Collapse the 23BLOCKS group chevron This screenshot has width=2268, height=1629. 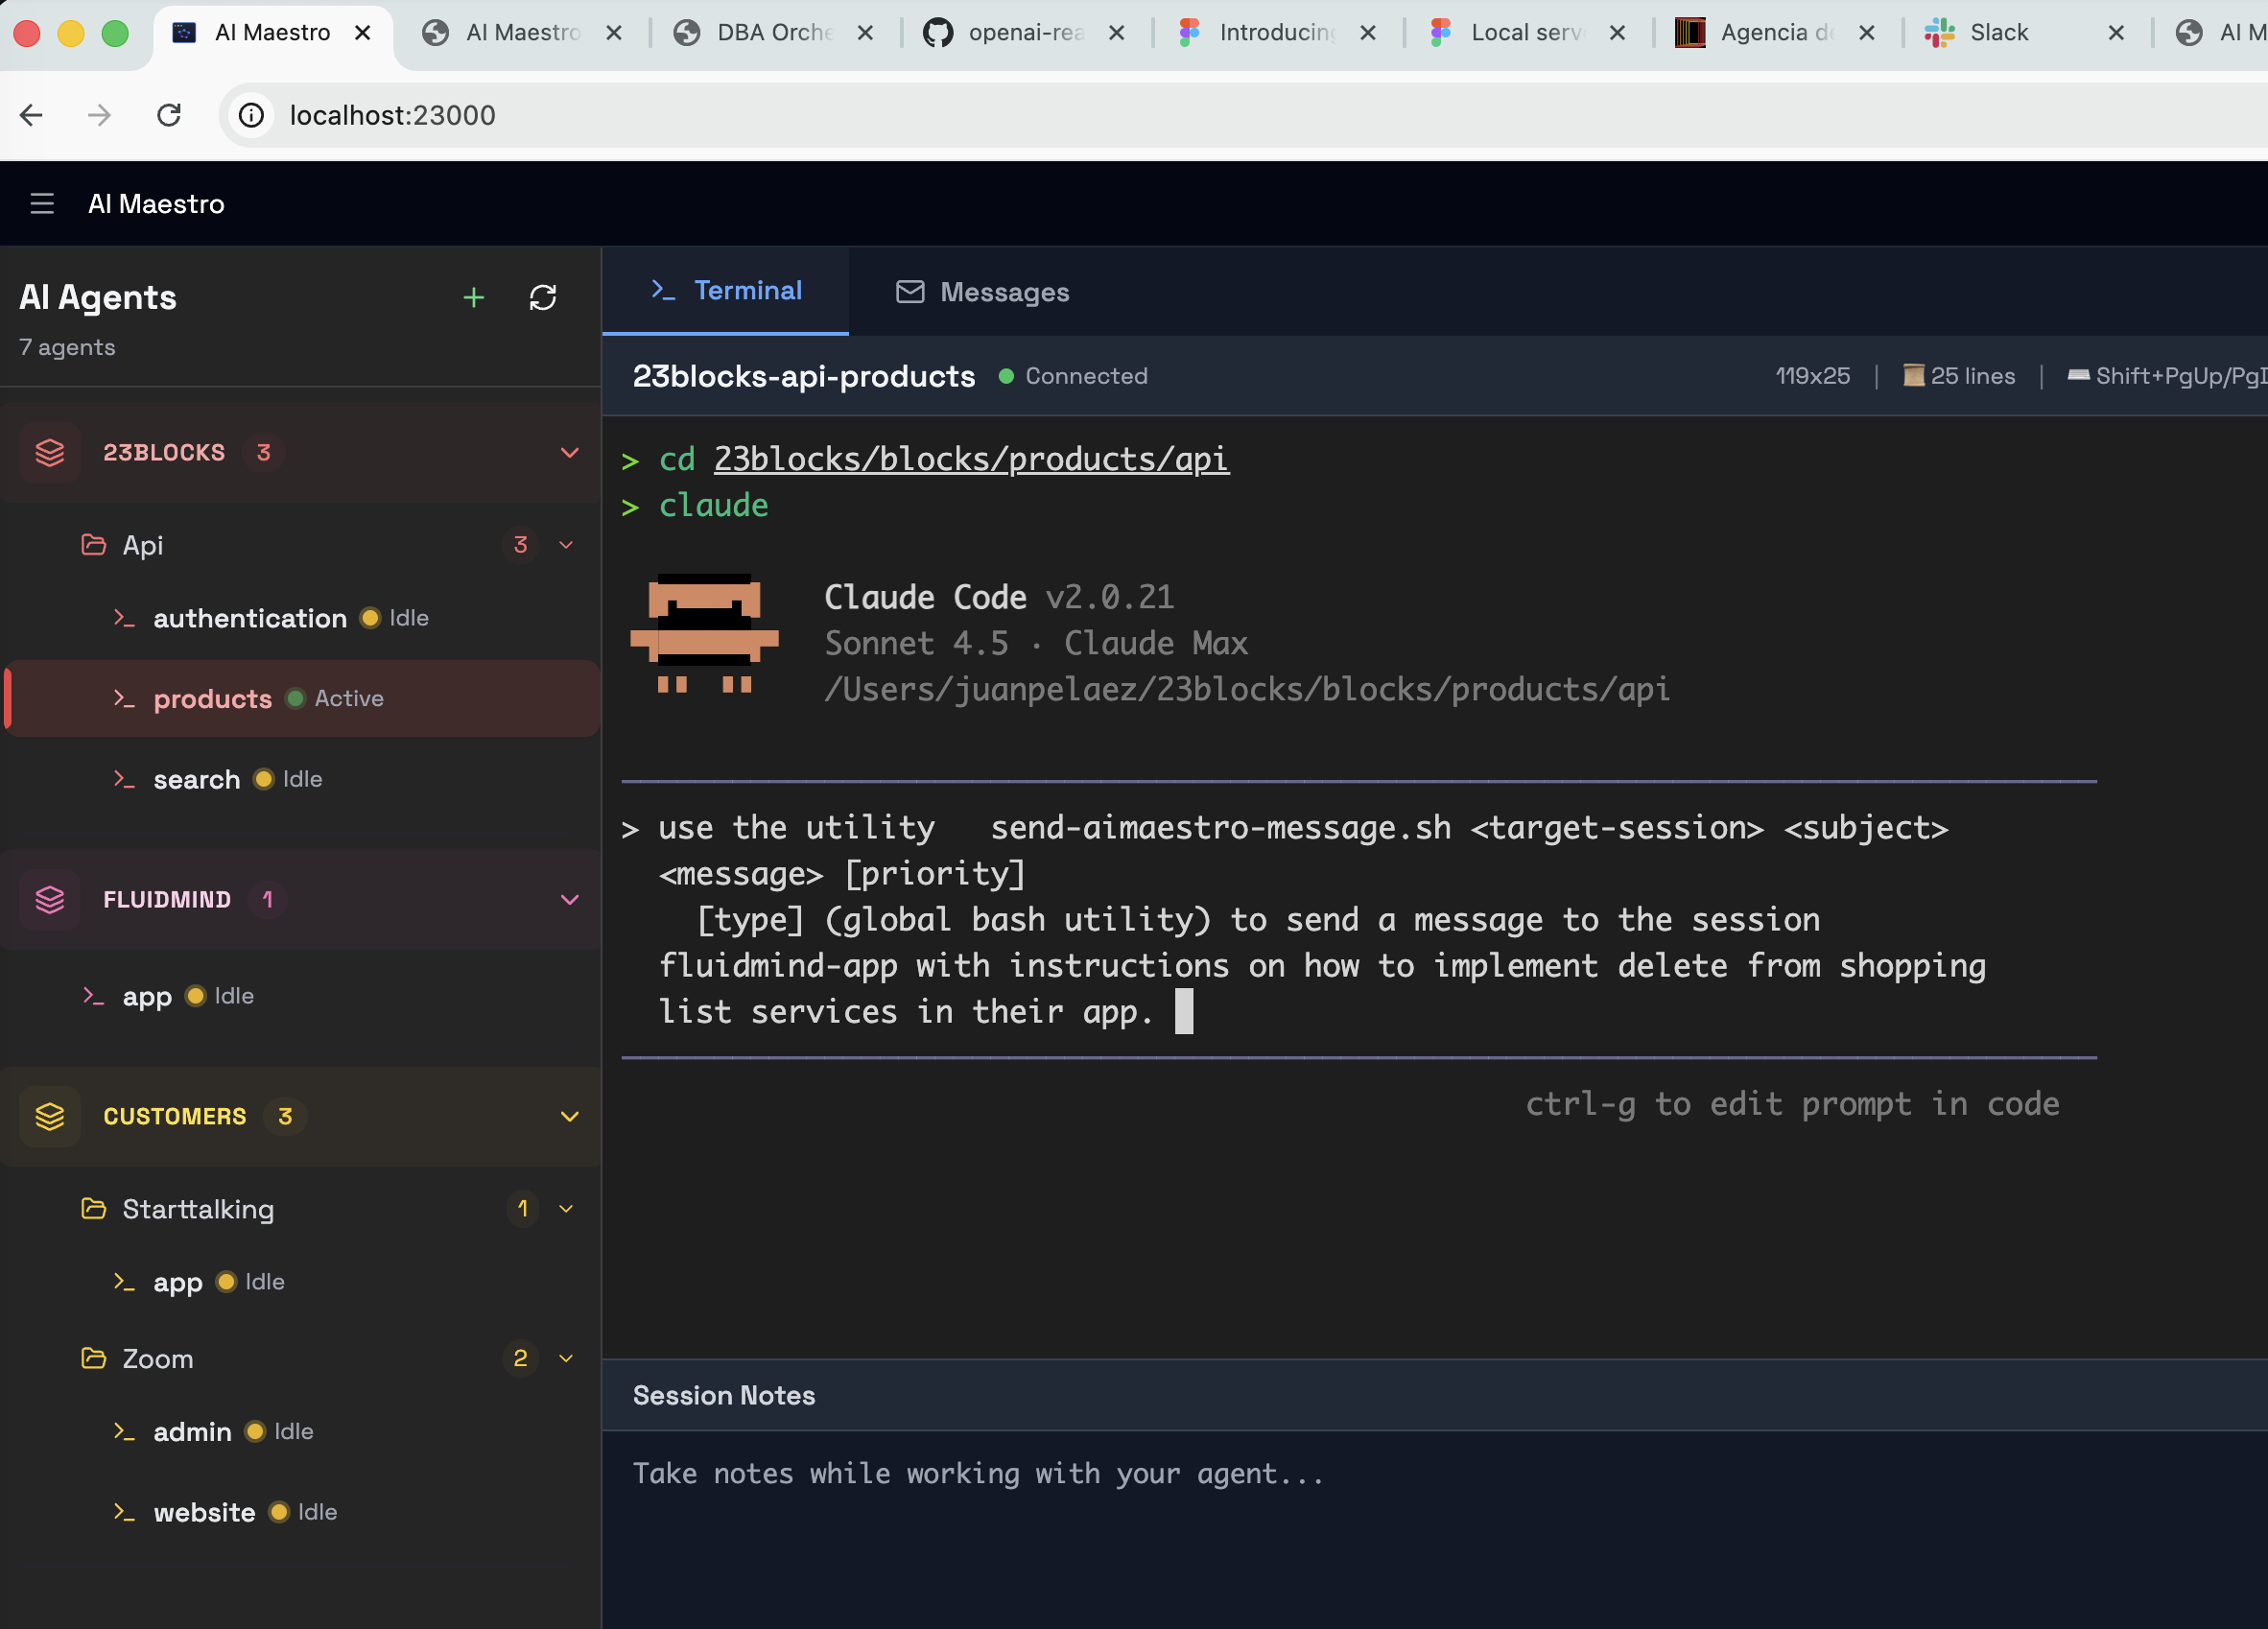click(x=570, y=453)
